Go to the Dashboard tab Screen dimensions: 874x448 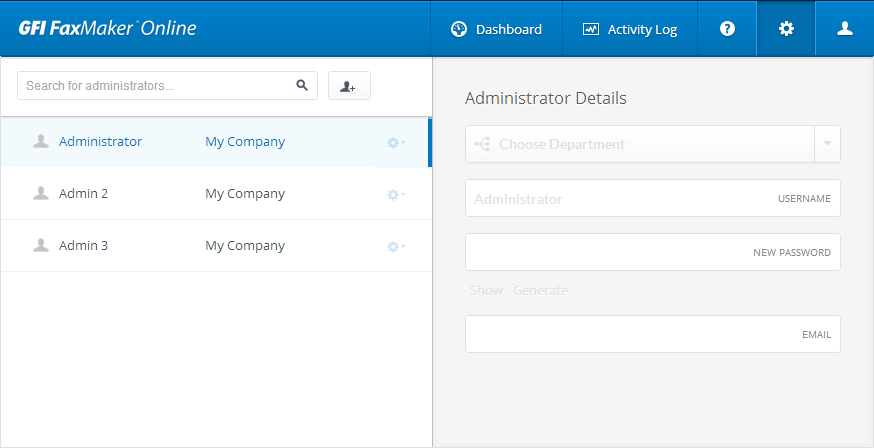point(496,29)
